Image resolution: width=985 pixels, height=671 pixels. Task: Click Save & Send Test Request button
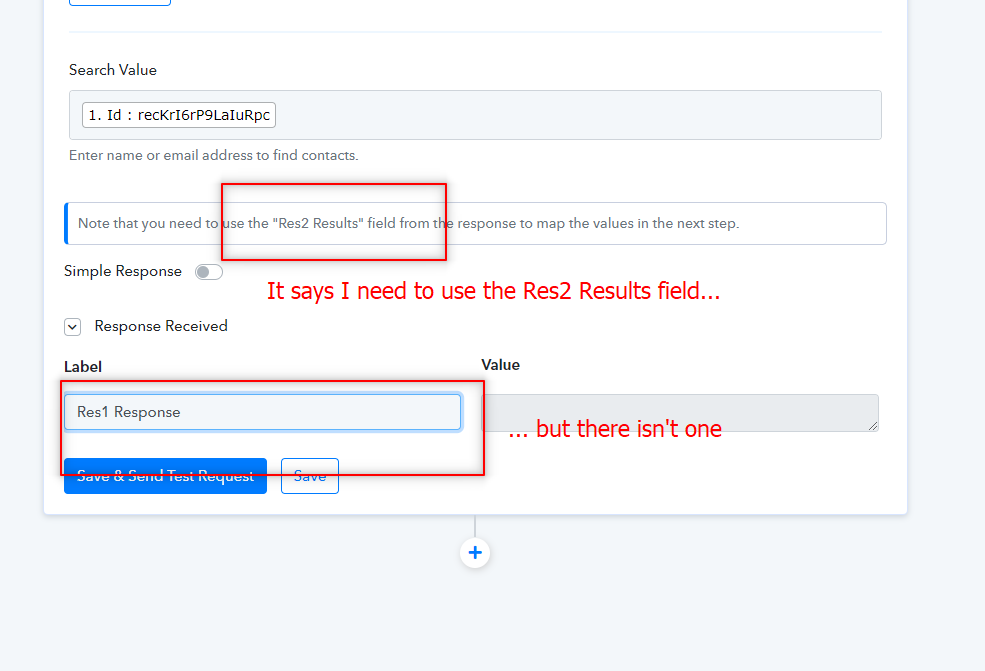click(x=165, y=476)
